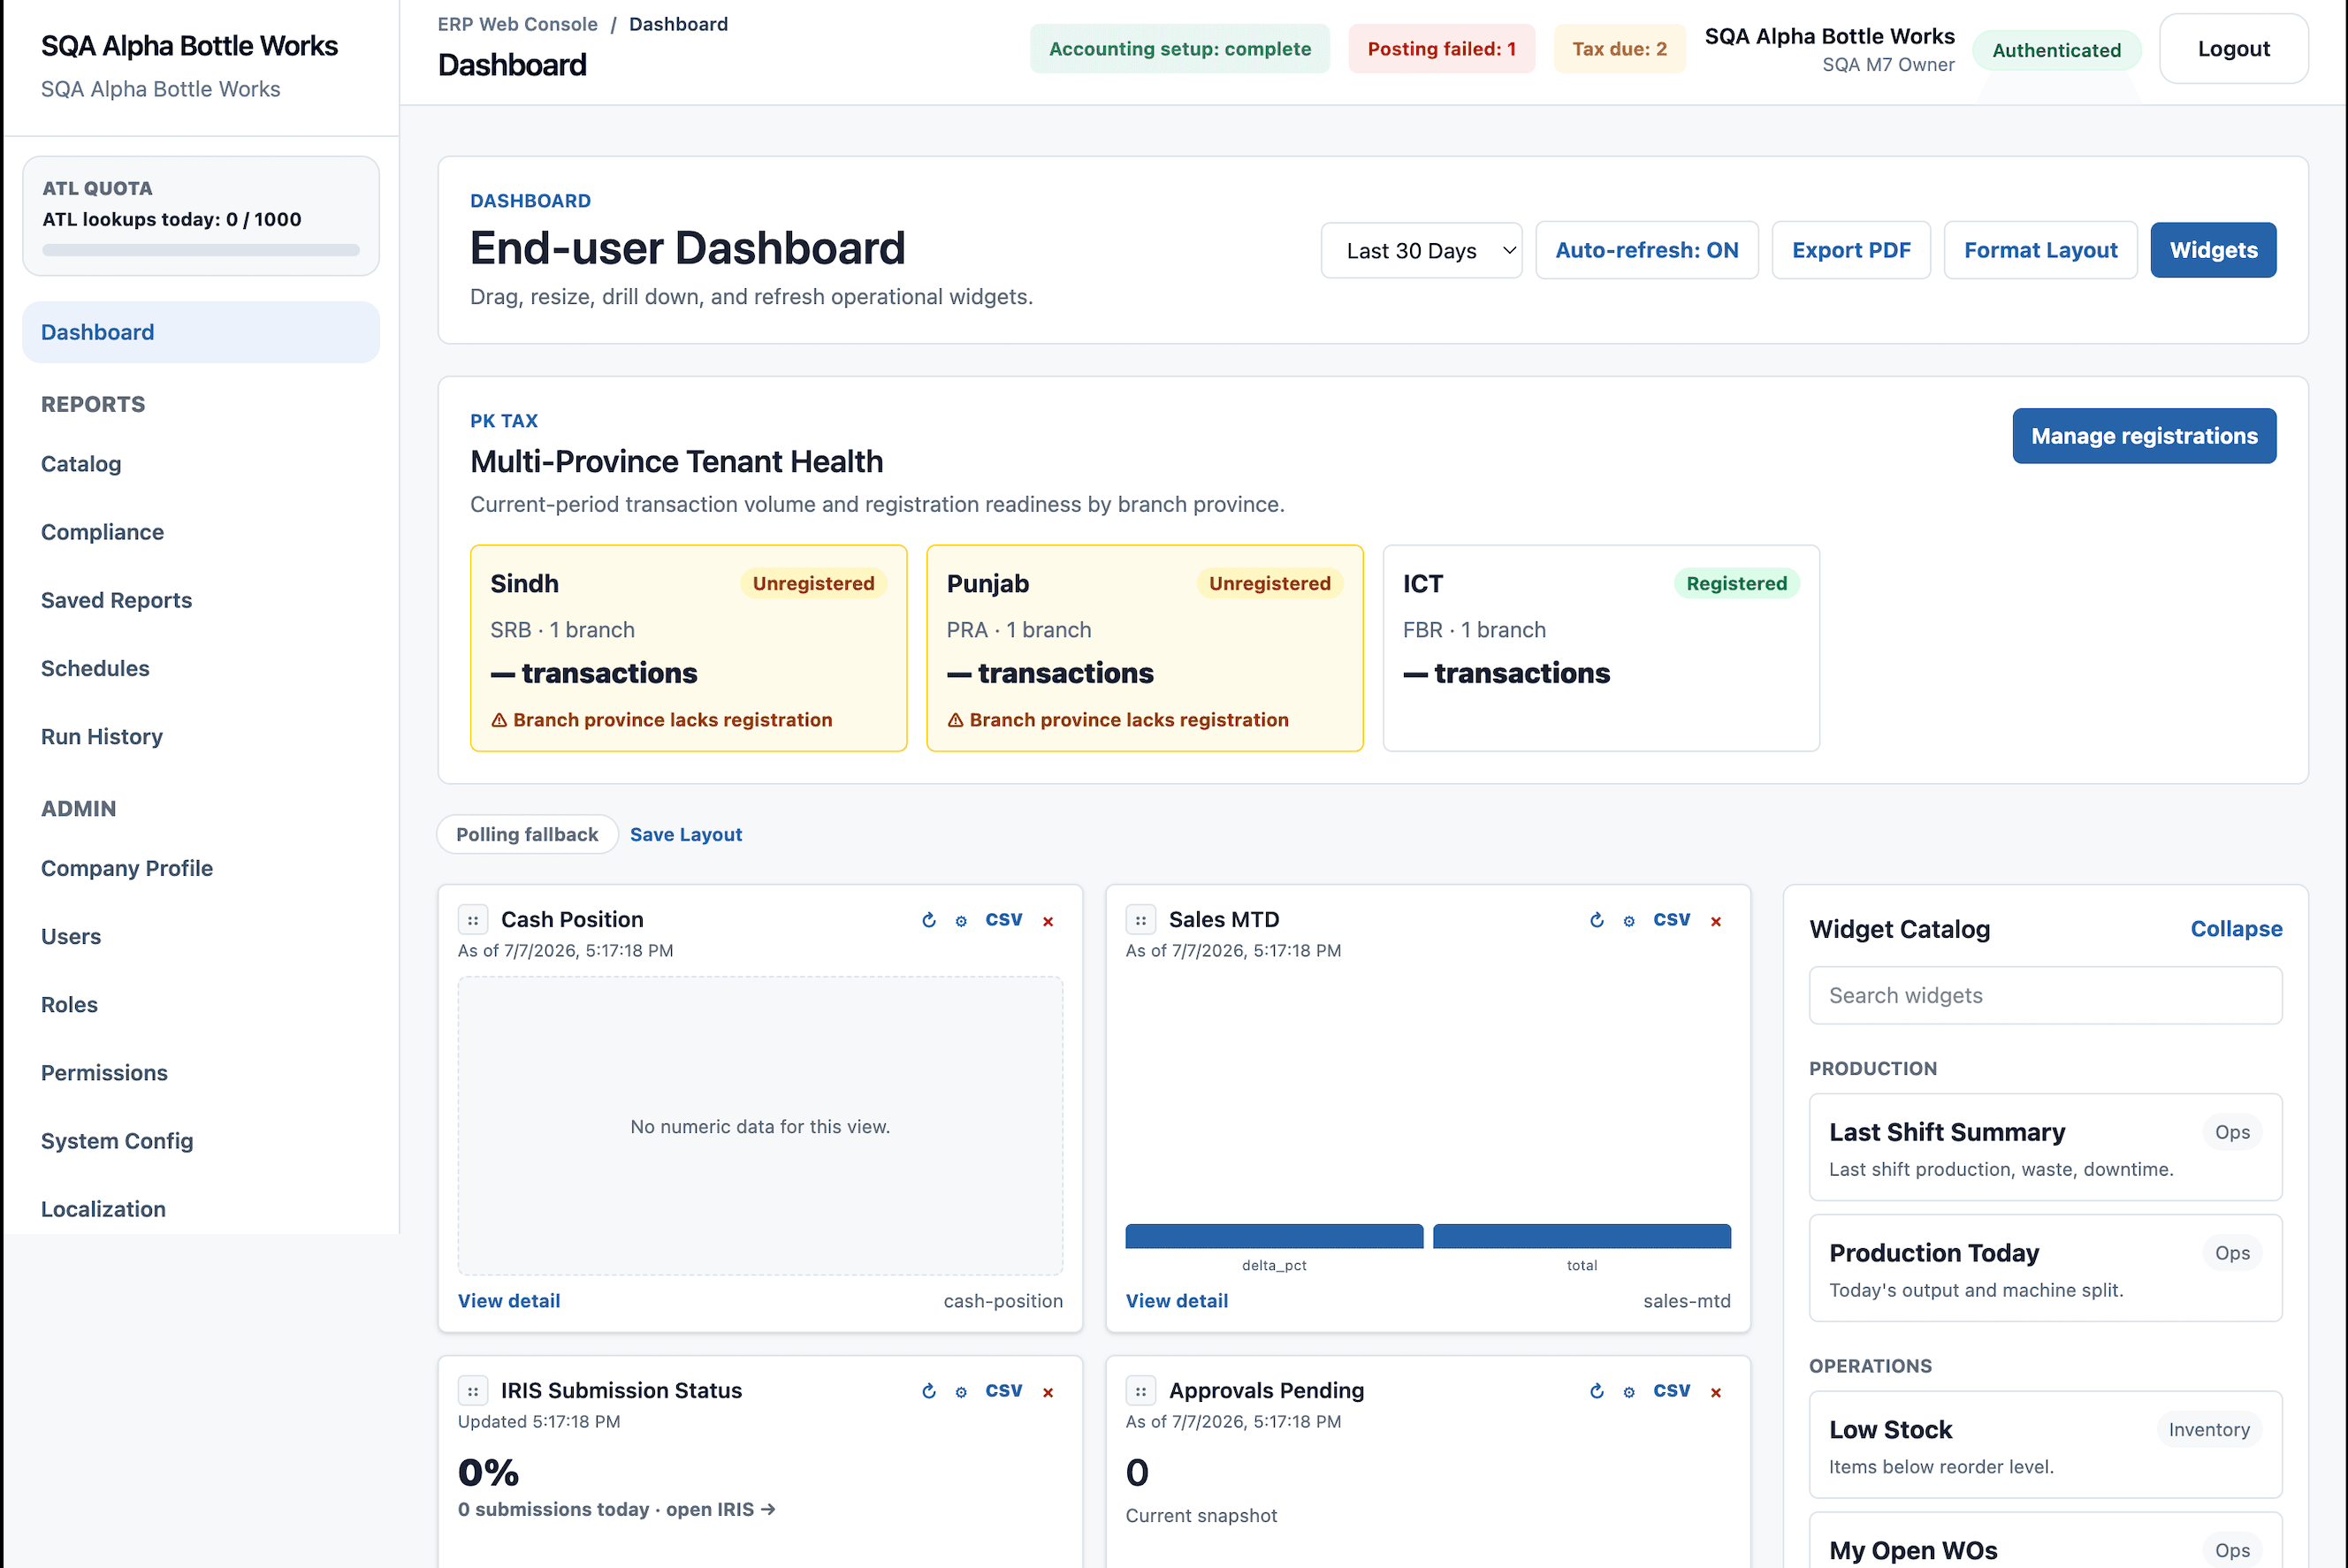Click the Search widgets field
Viewport: 2348px width, 1568px height.
coord(2045,996)
